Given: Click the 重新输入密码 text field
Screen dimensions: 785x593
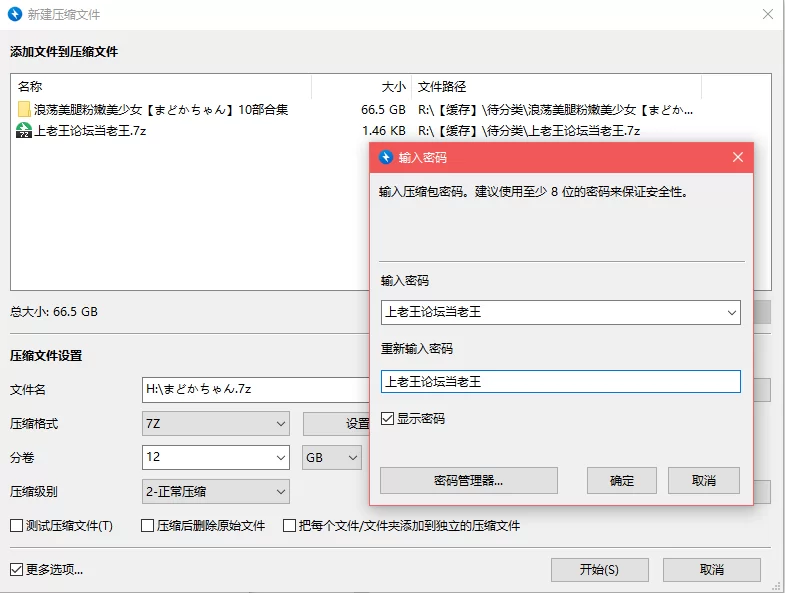Looking at the screenshot, I should coord(560,381).
